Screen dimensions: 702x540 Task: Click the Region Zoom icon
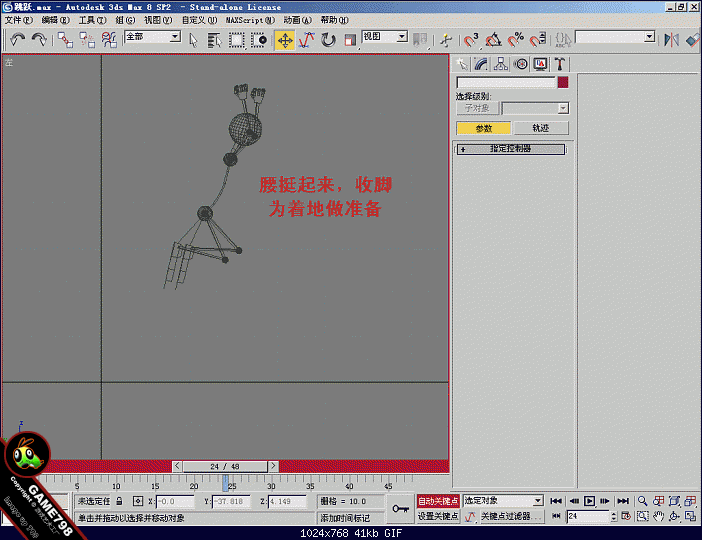pyautogui.click(x=642, y=516)
